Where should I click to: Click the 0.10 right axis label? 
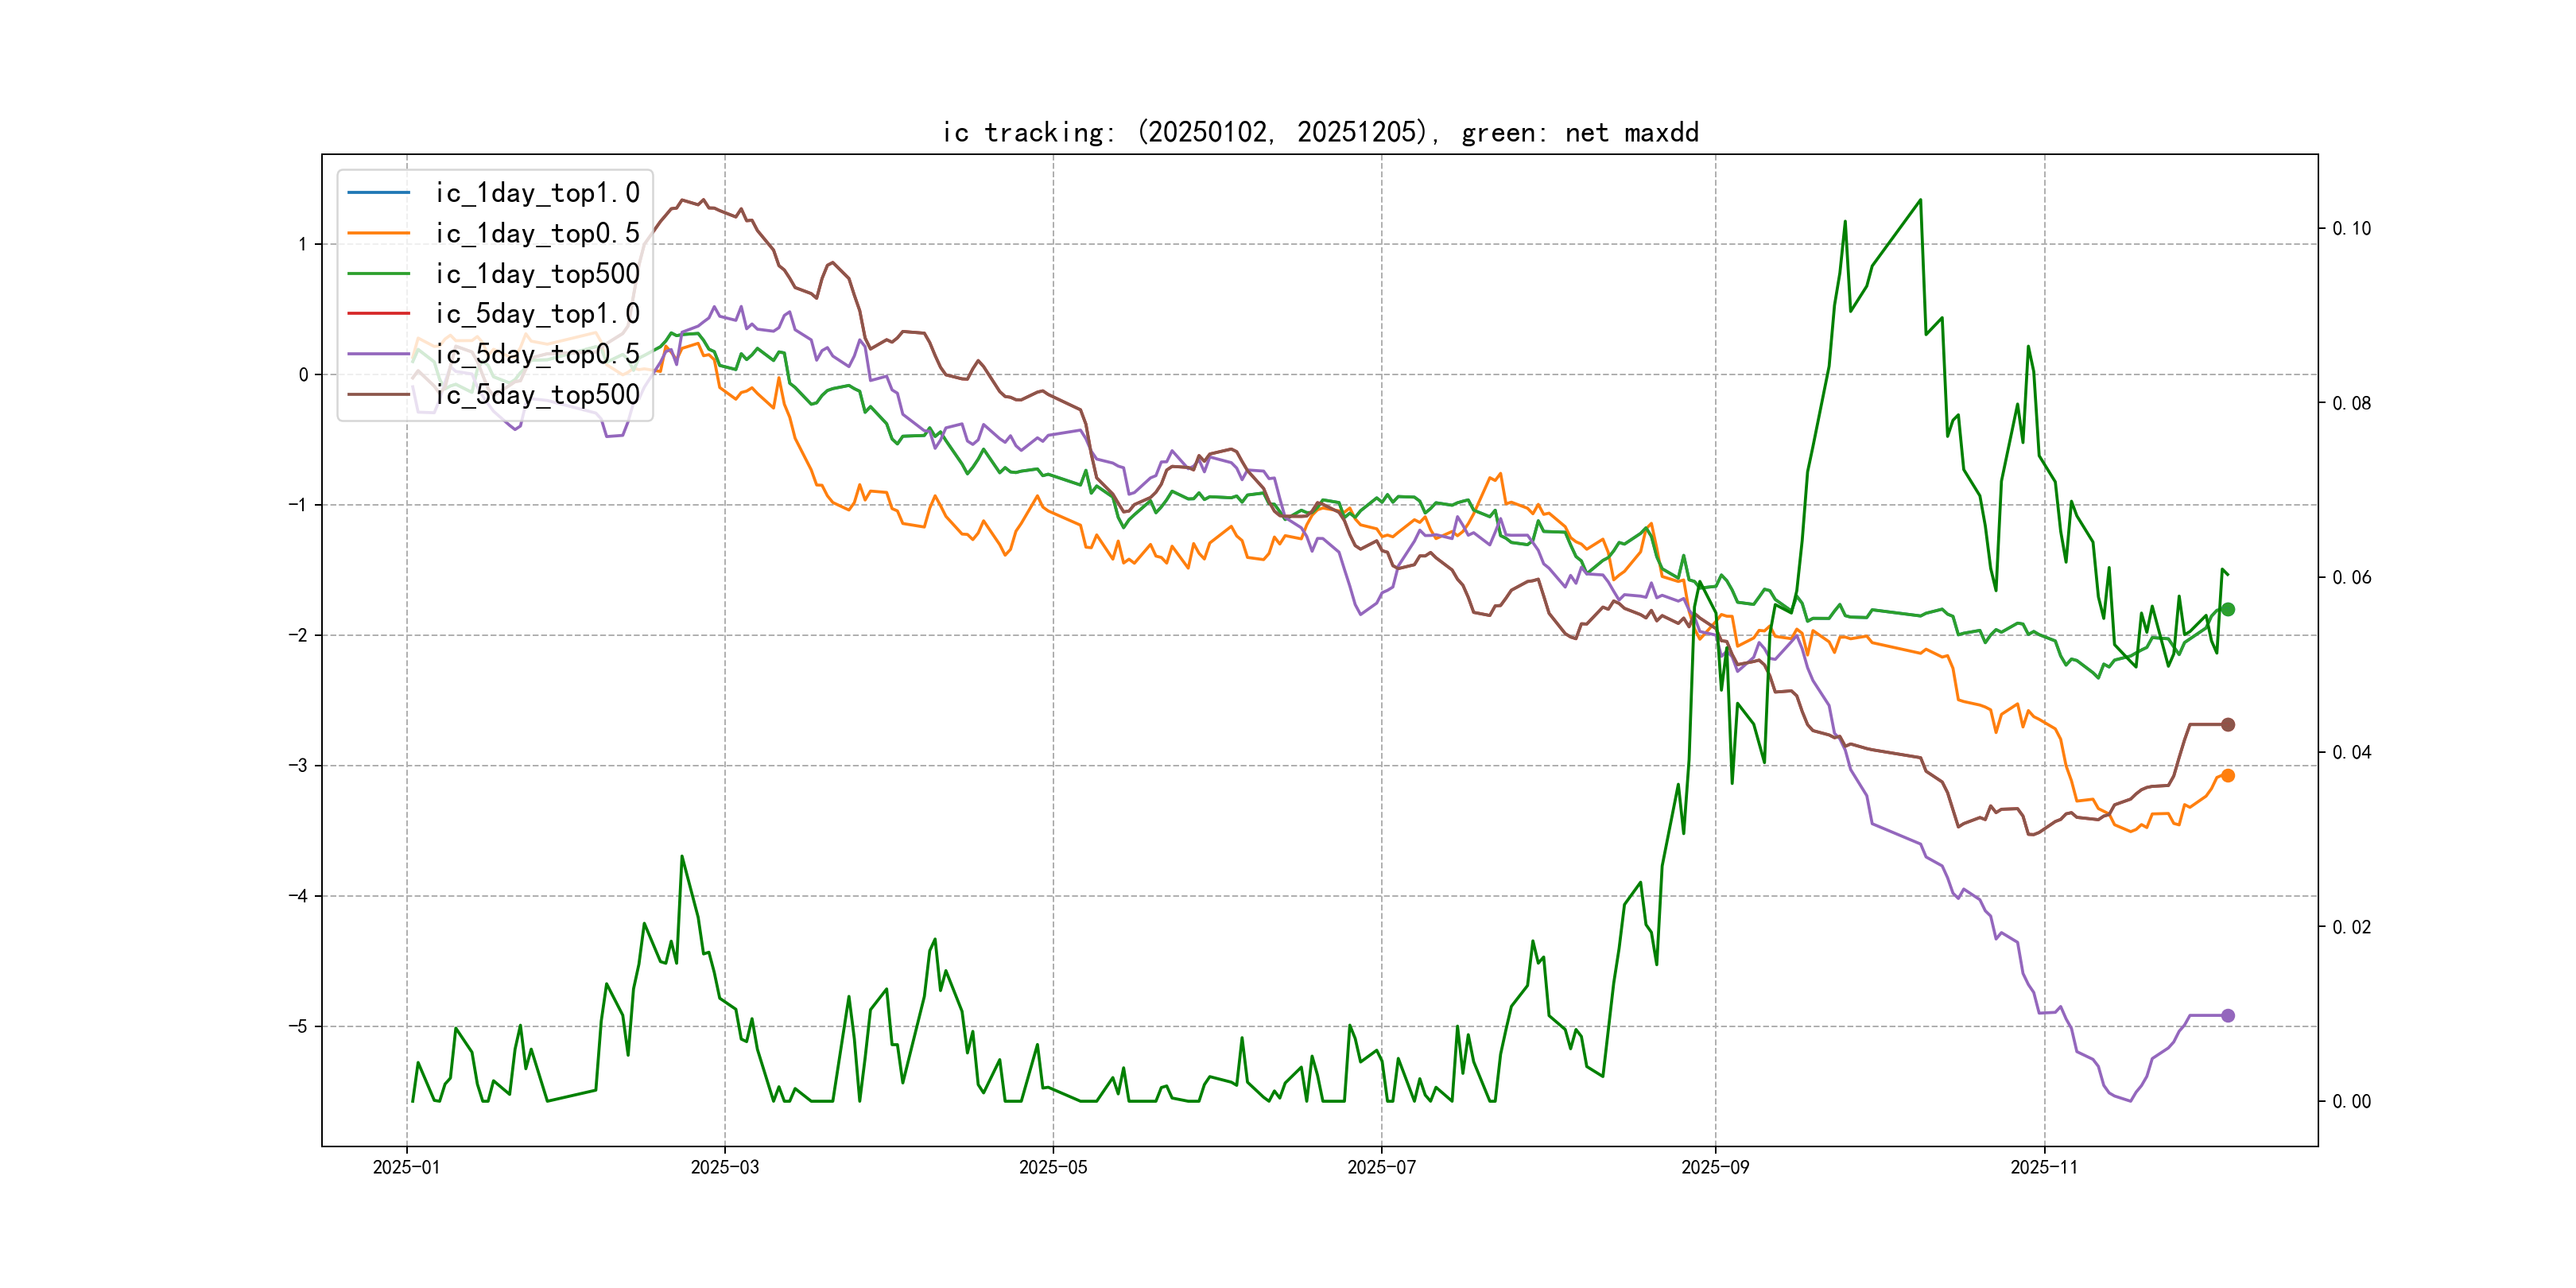click(x=2351, y=228)
